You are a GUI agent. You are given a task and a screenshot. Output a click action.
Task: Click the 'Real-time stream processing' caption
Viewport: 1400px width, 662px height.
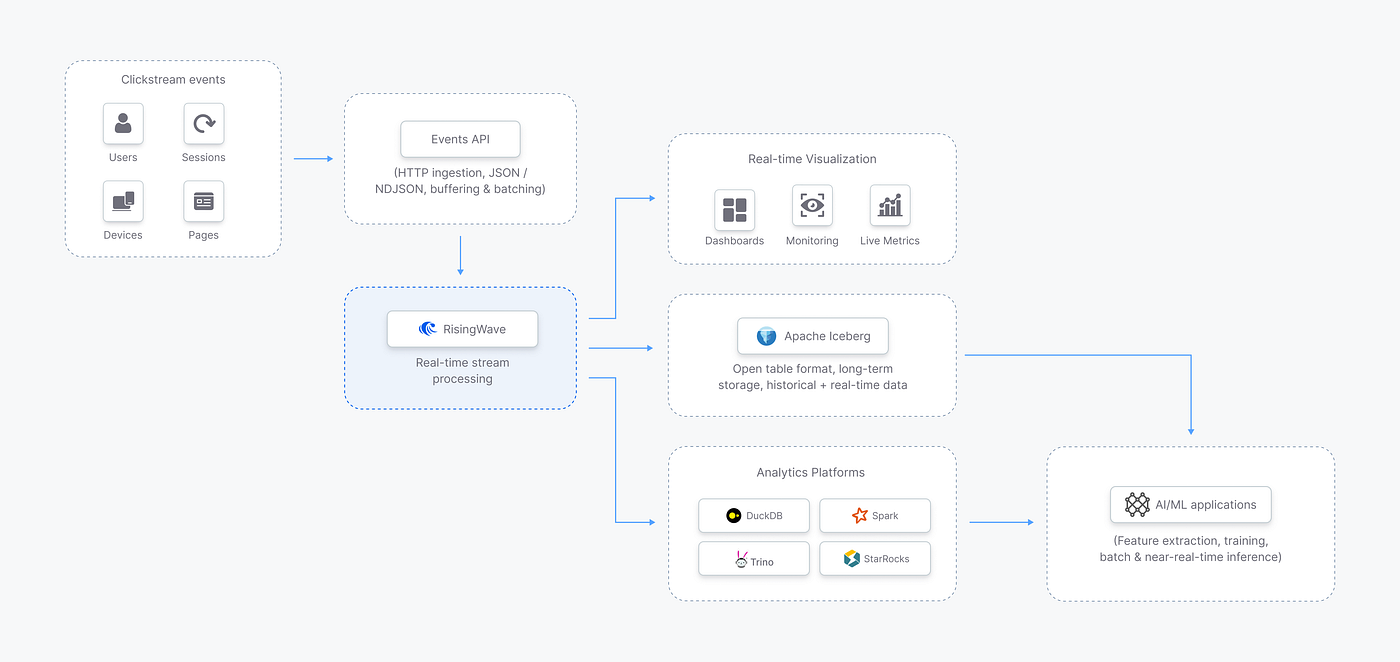tap(462, 371)
